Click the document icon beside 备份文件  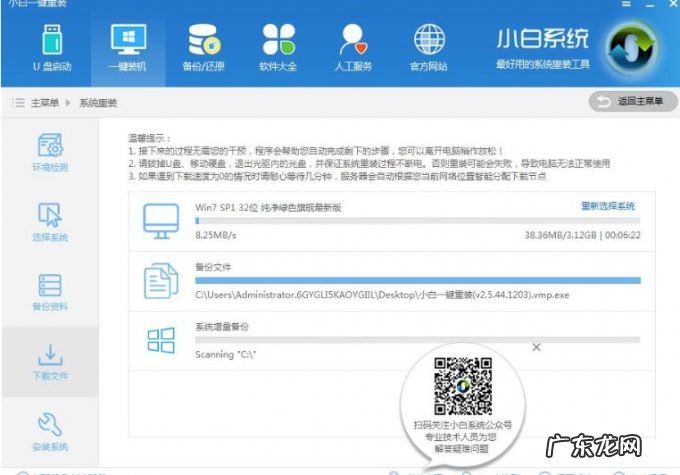tap(161, 281)
